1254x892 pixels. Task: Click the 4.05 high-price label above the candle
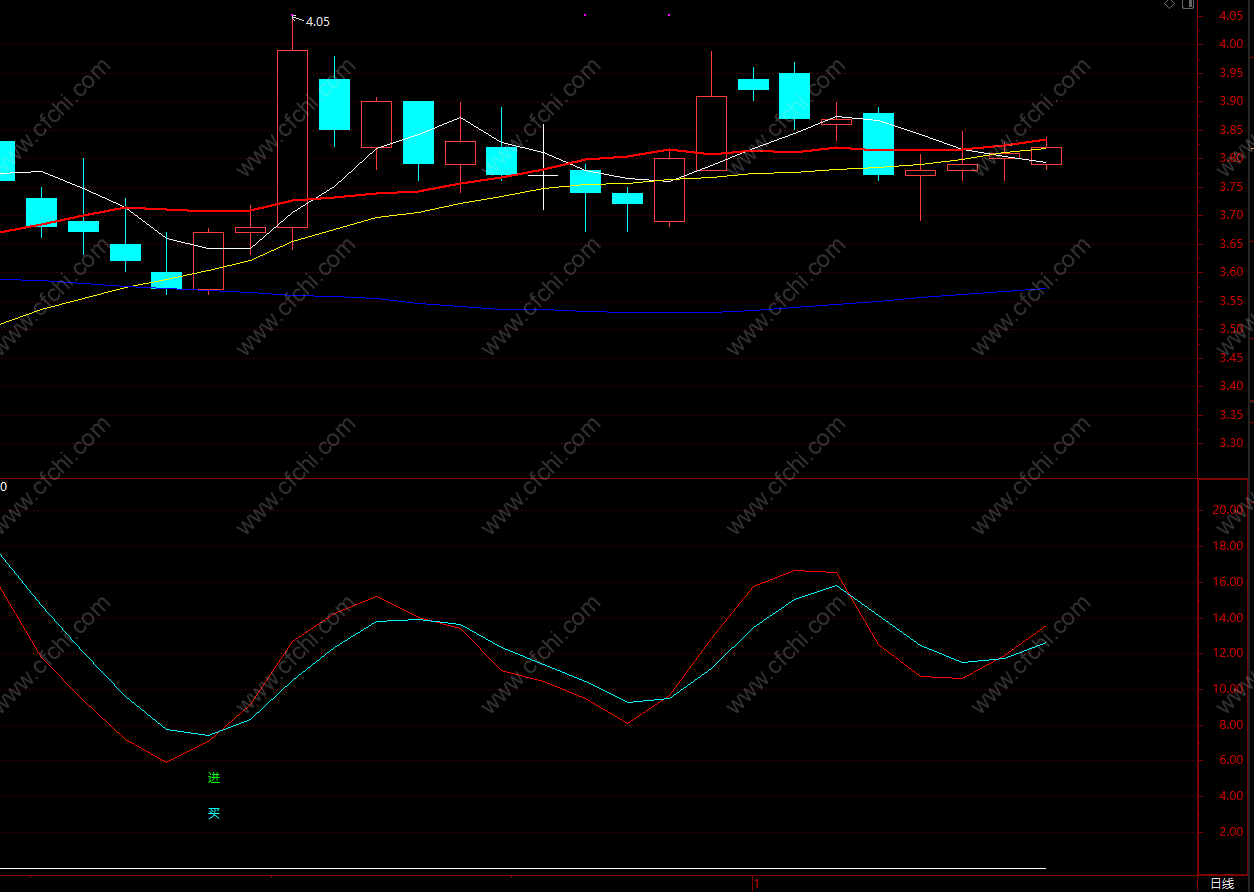tap(317, 21)
